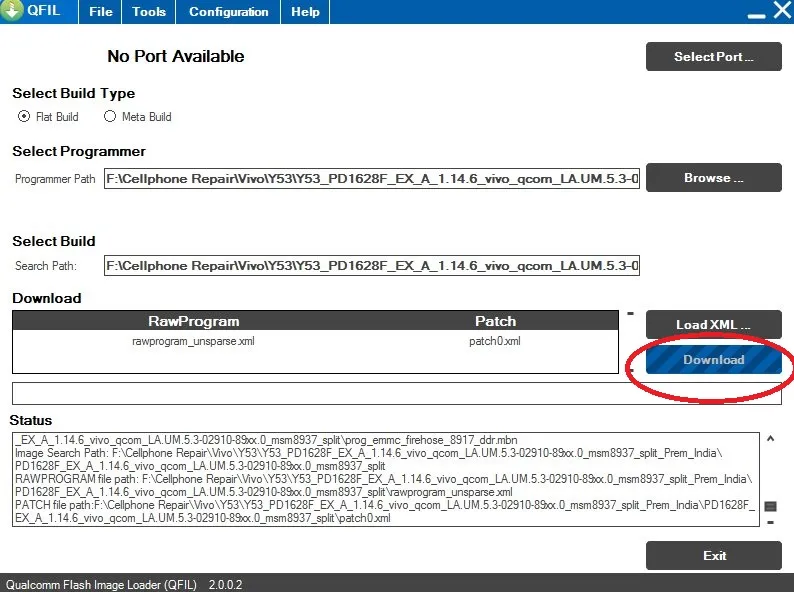Click into the Search Path field
The width and height of the screenshot is (794, 592).
point(372,265)
